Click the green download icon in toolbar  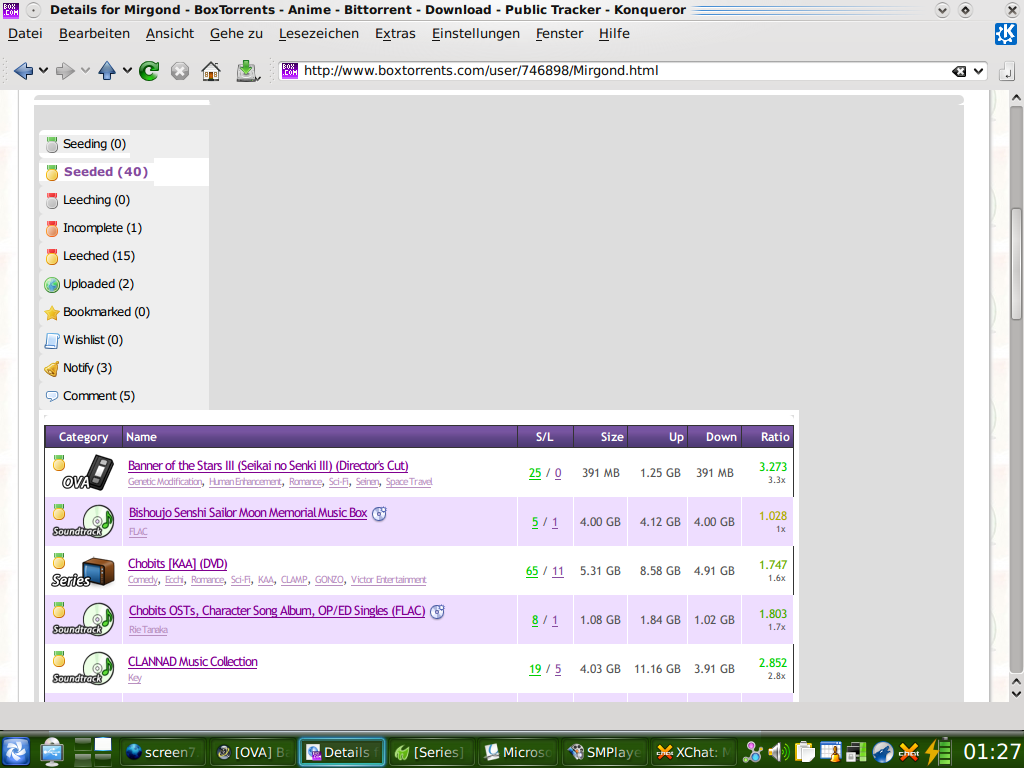click(x=246, y=71)
